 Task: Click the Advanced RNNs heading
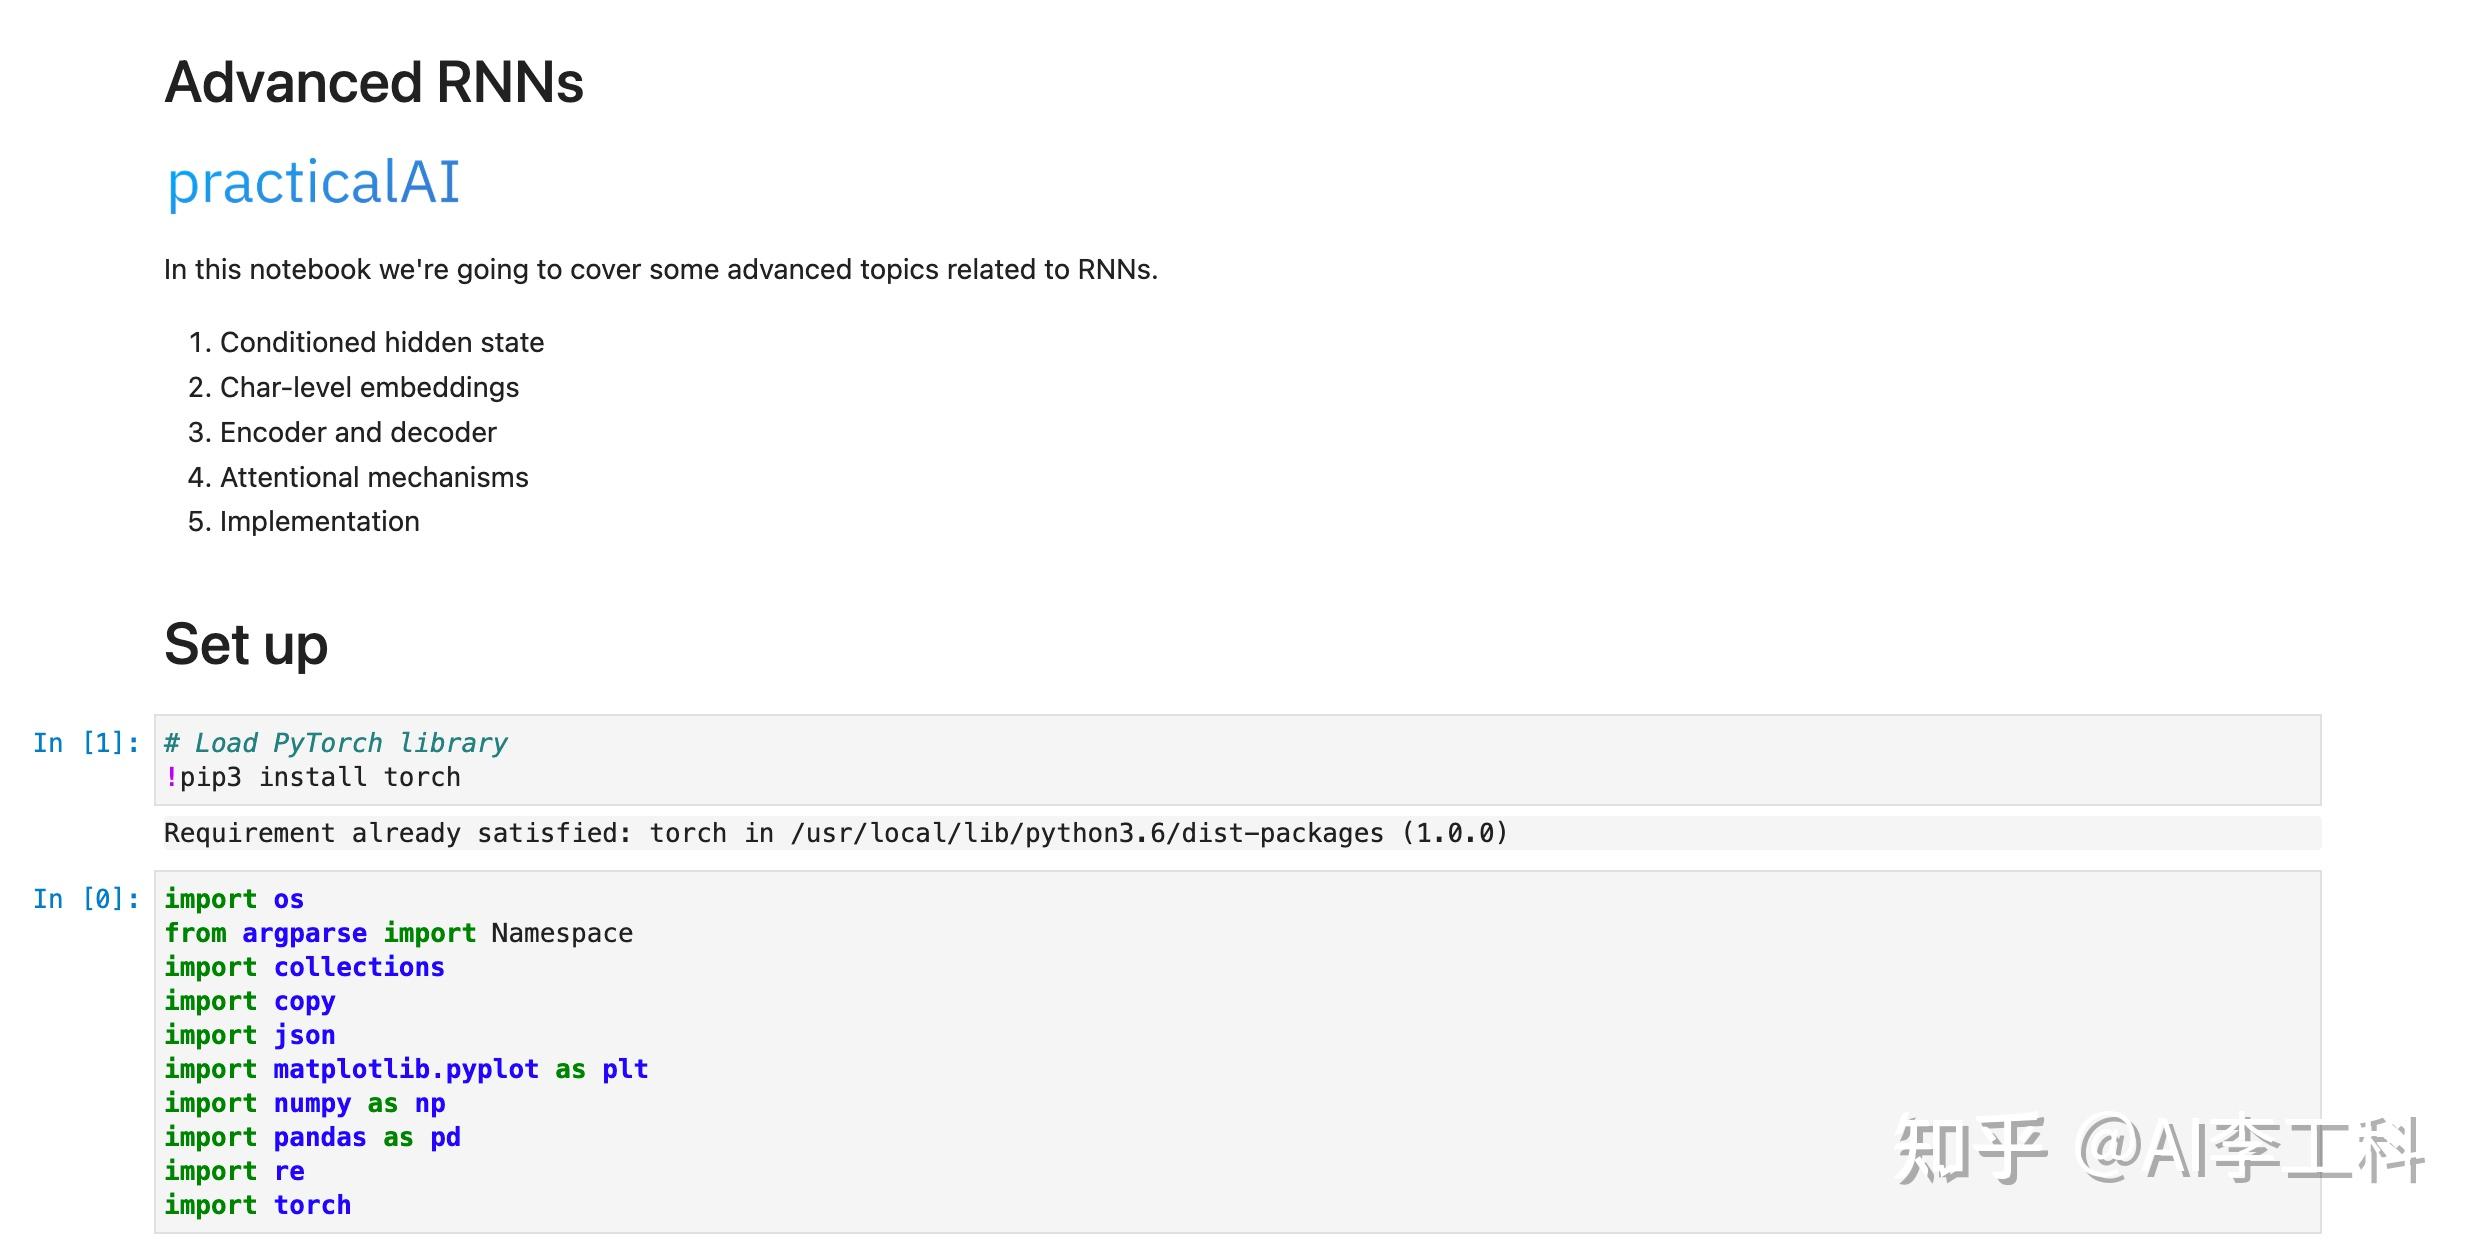[374, 82]
